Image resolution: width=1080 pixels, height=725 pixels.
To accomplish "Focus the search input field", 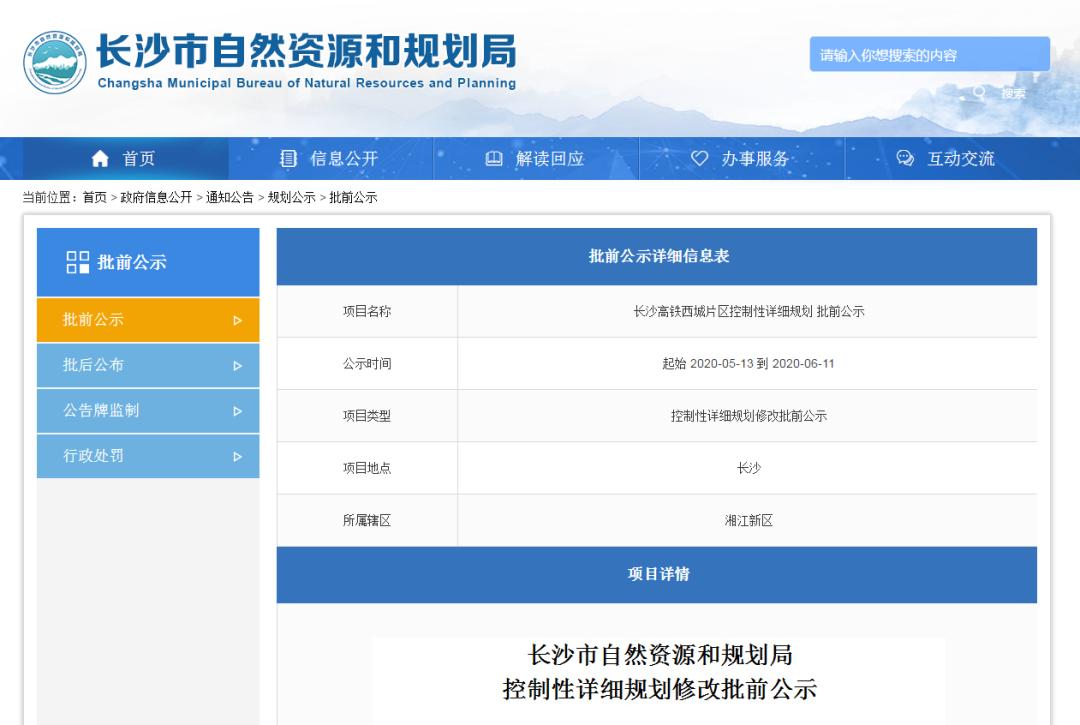I will 929,55.
